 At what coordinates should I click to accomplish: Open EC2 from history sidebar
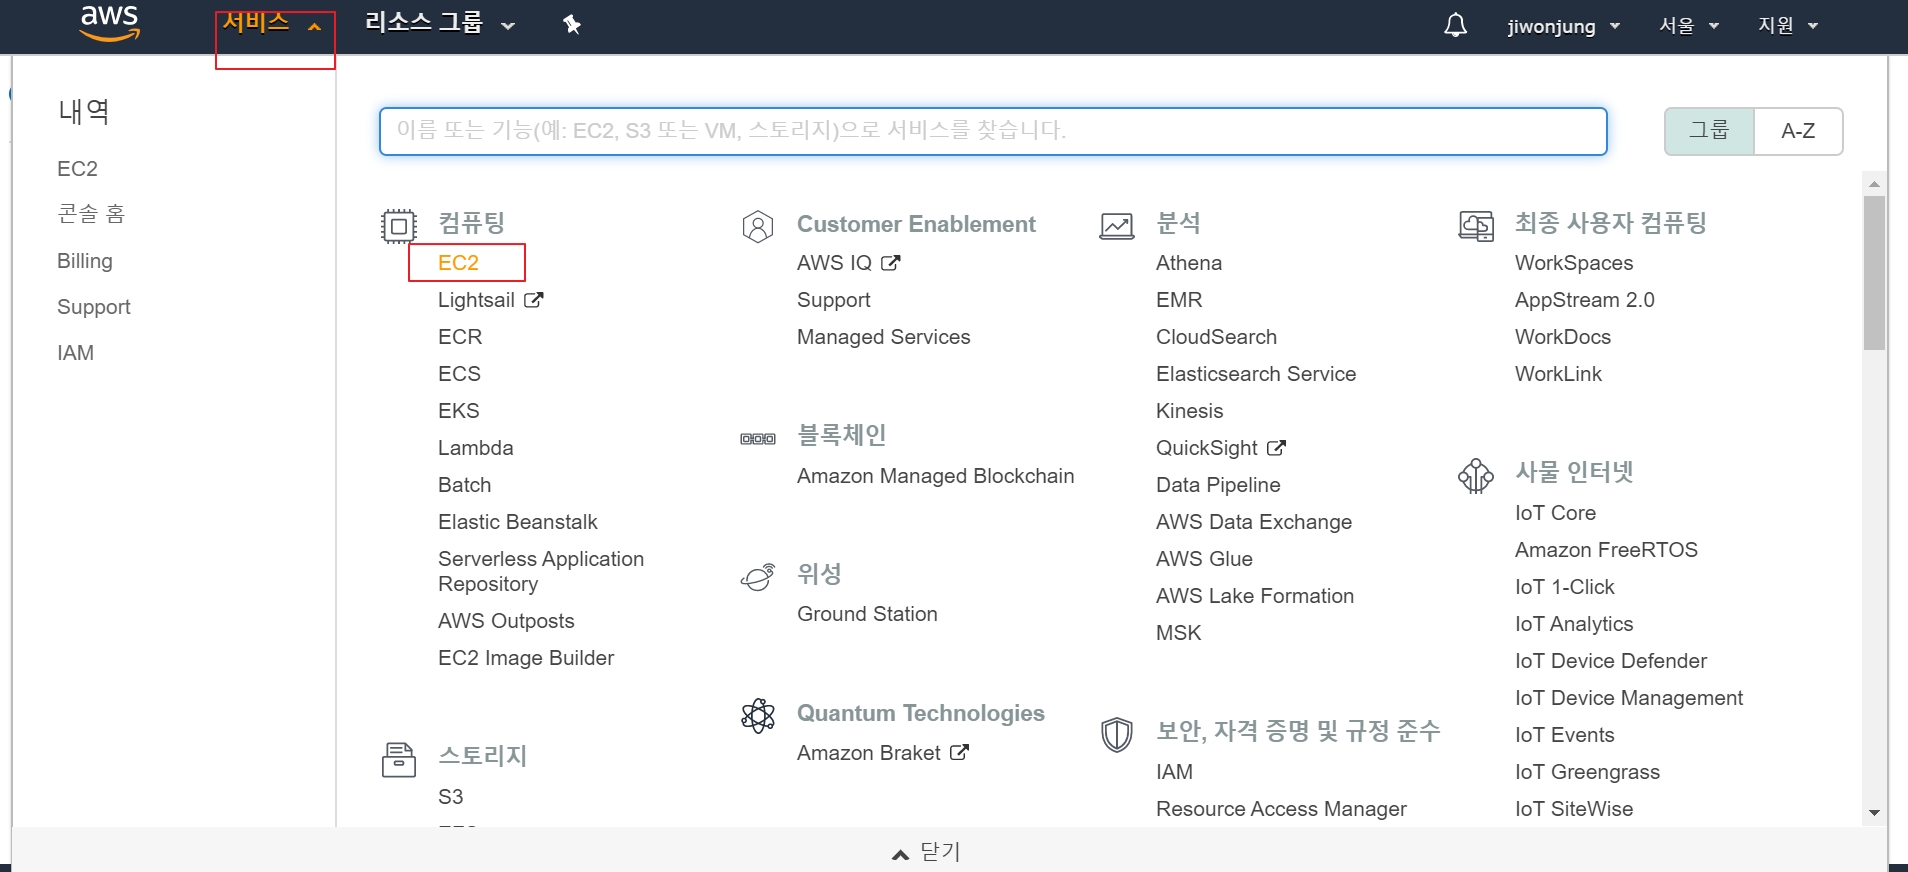tap(77, 169)
